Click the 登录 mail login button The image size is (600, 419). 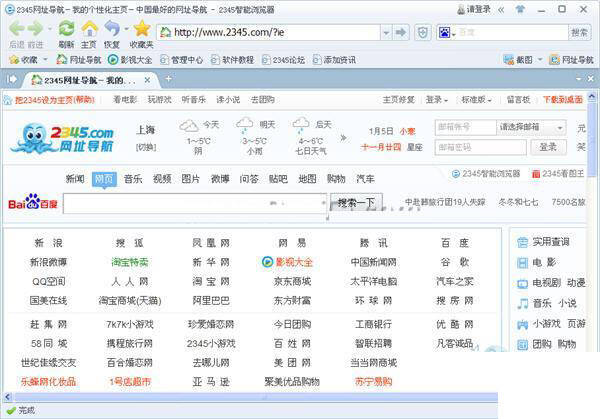coord(548,147)
